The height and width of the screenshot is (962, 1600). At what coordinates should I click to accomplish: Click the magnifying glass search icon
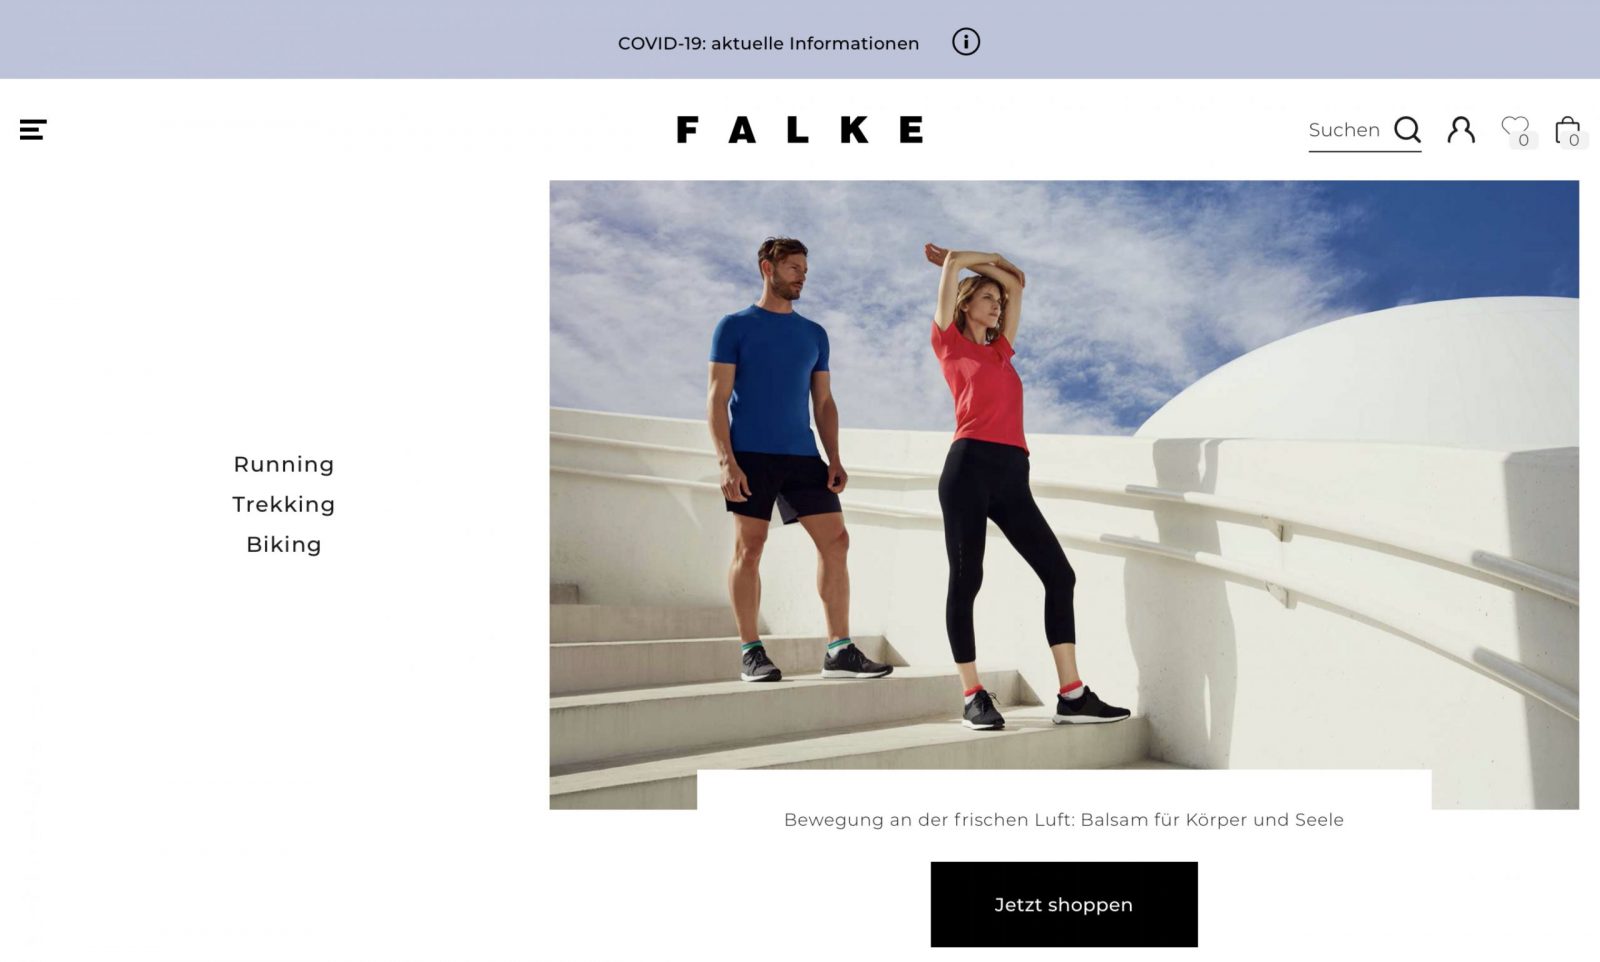click(1407, 130)
